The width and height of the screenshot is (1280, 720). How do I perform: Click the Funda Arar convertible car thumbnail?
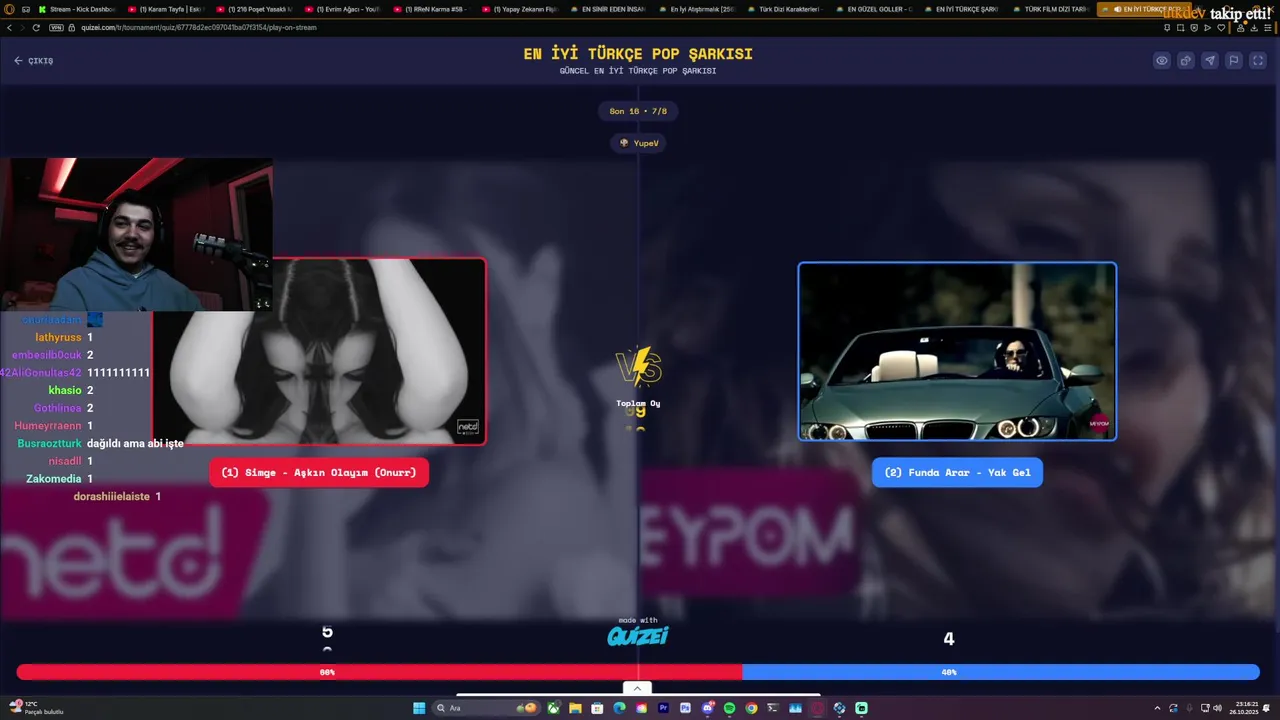pos(957,351)
